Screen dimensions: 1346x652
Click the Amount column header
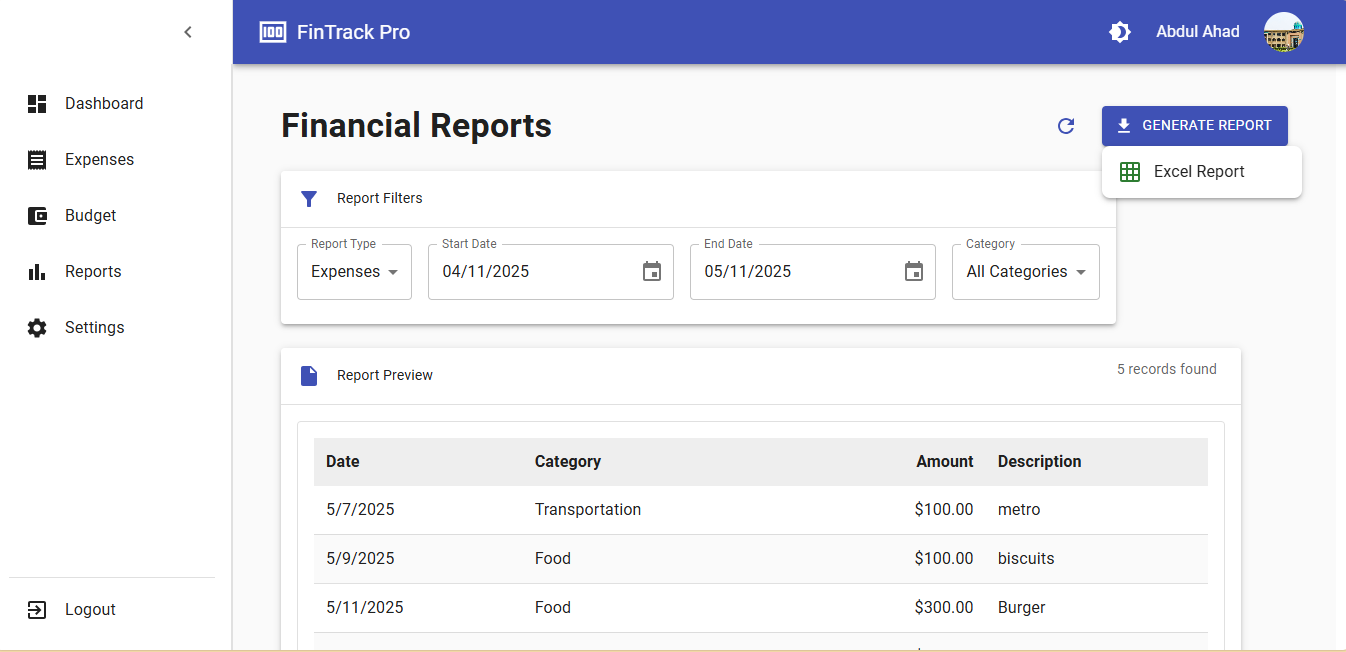(x=945, y=462)
